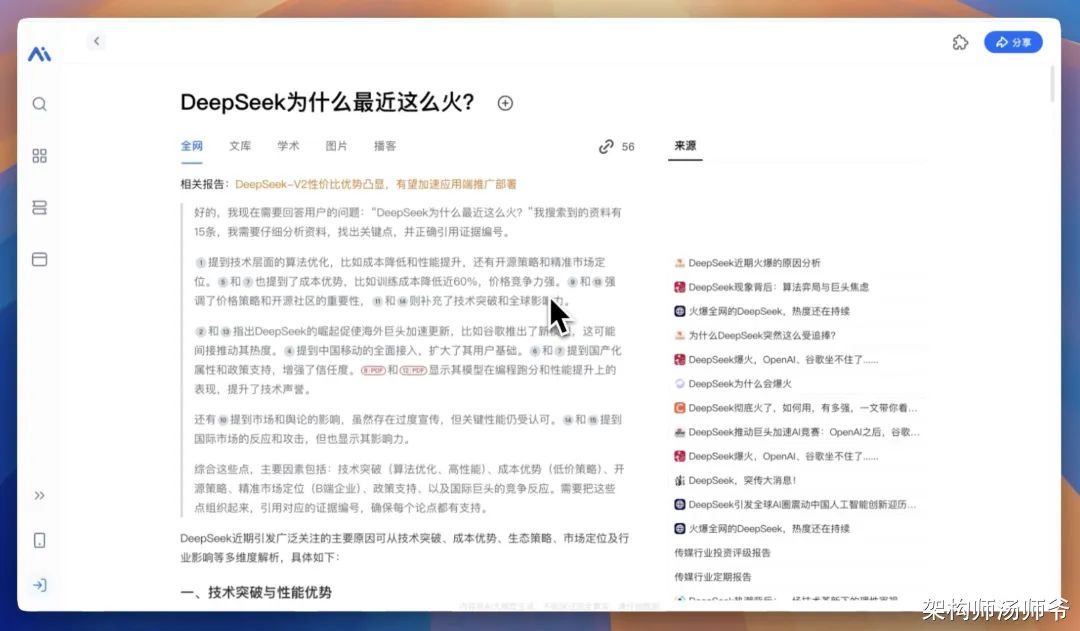The image size is (1080, 631).
Task: Click the plus icon beside the question title
Action: [x=505, y=103]
